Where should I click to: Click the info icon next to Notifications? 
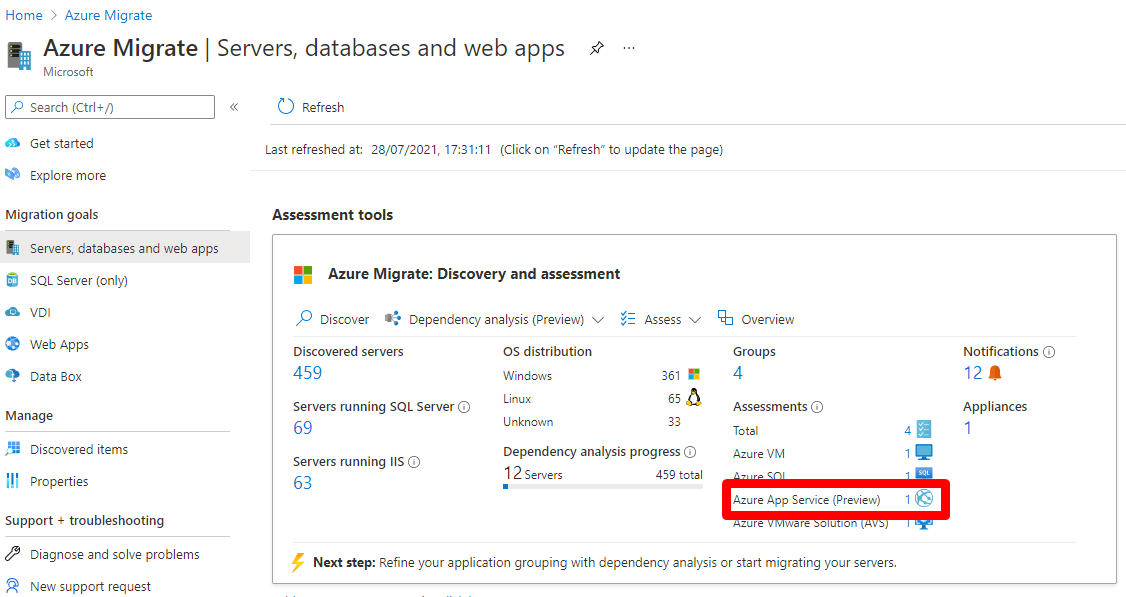pyautogui.click(x=1049, y=352)
